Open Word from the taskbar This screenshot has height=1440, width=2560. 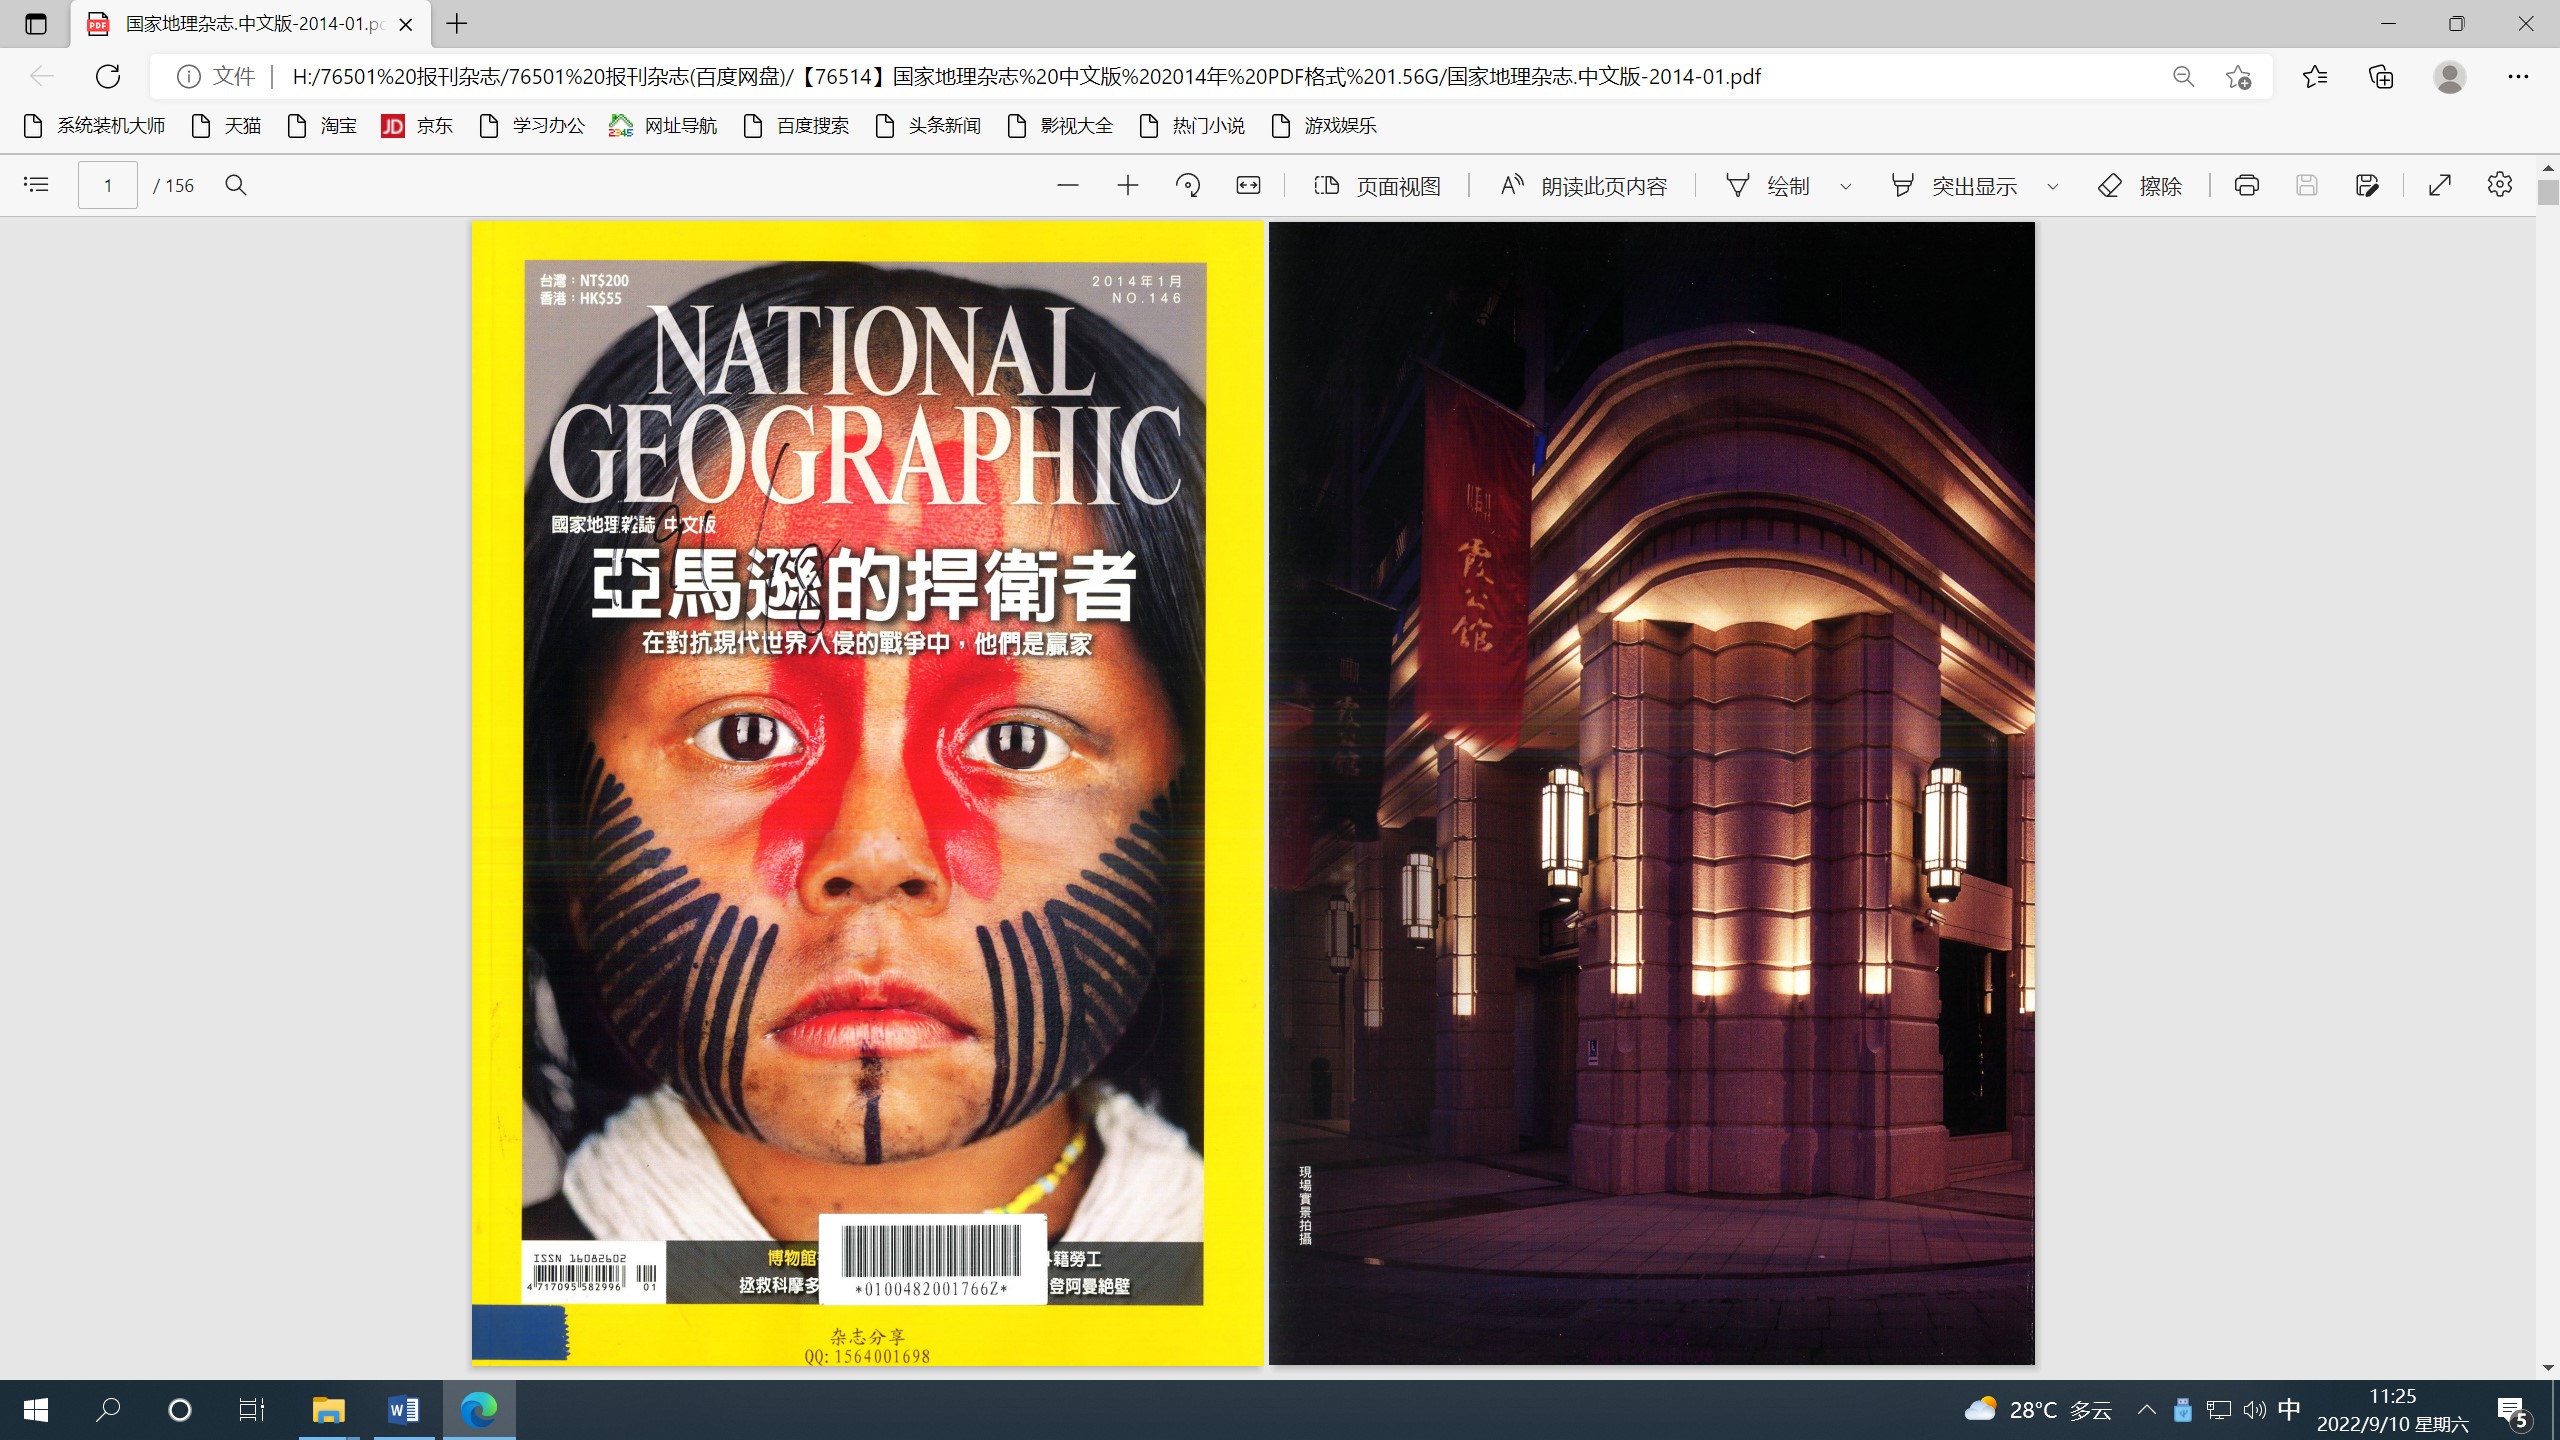(x=404, y=1410)
